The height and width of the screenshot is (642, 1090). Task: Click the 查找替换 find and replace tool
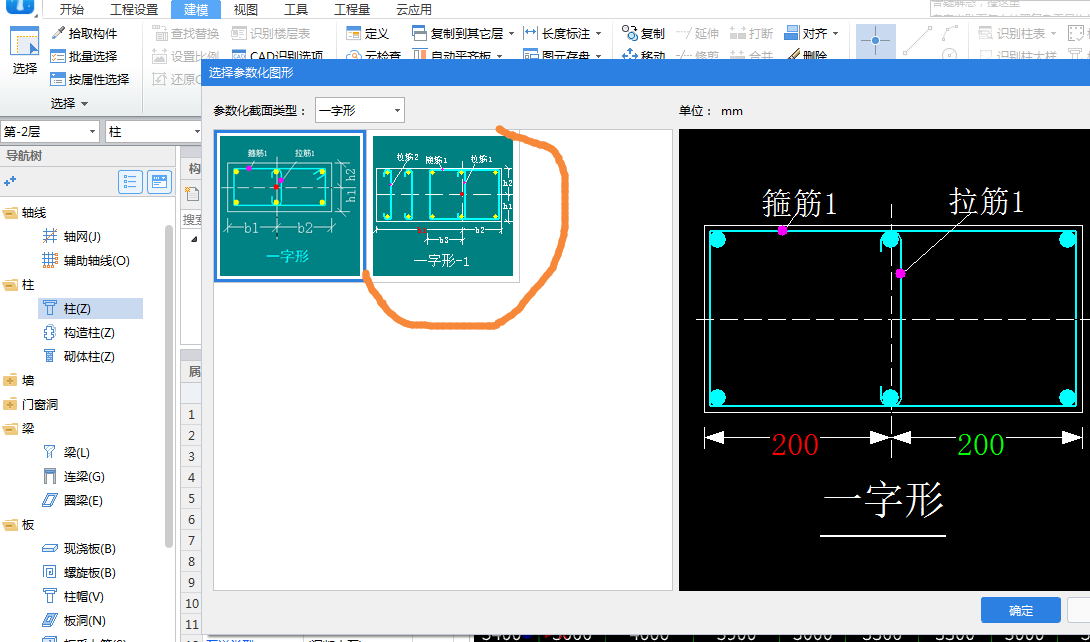point(186,33)
